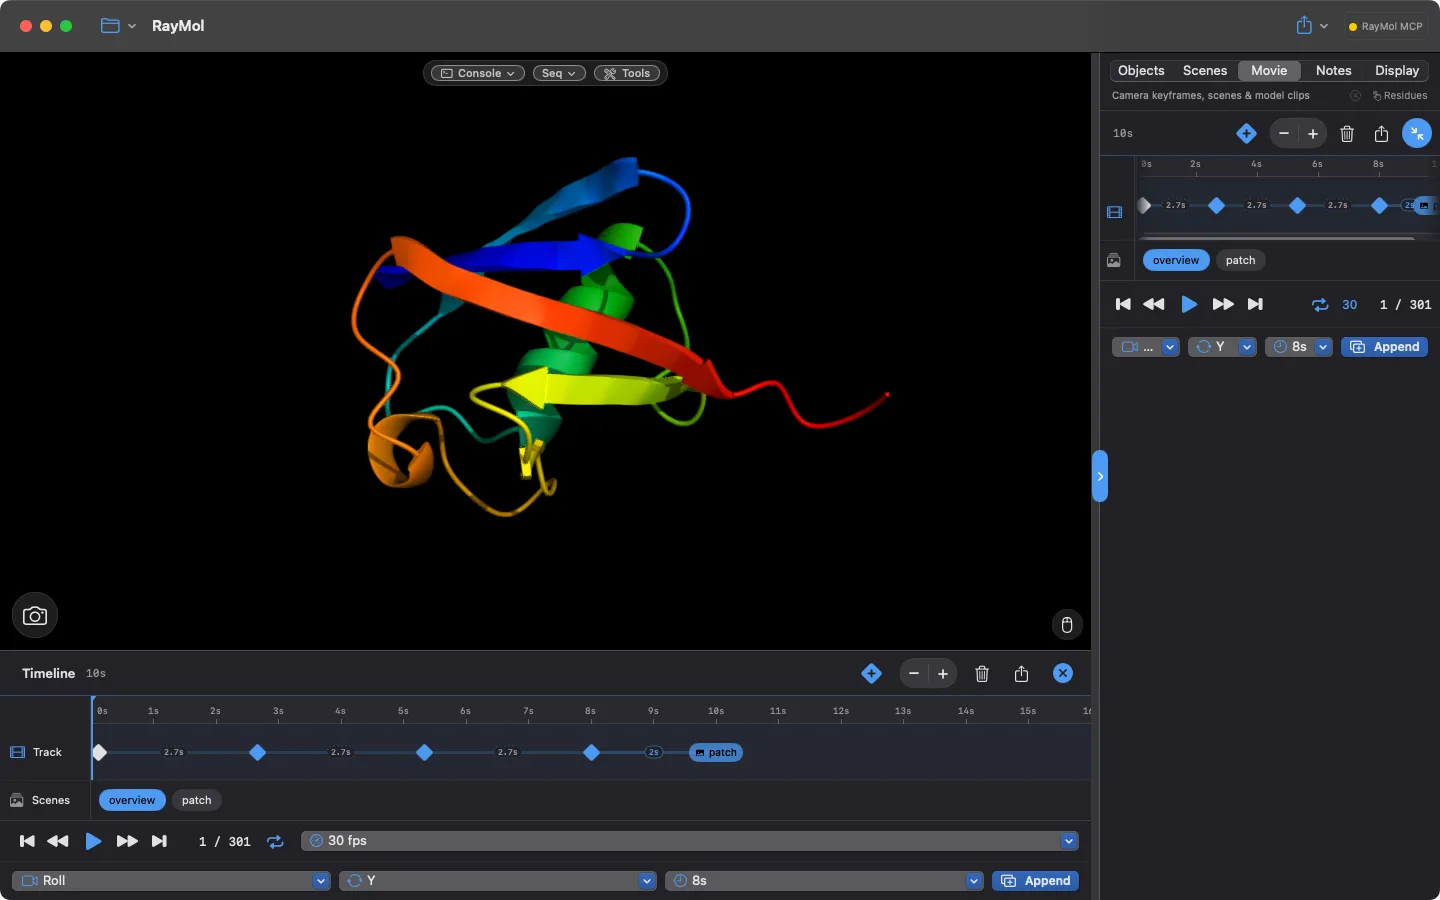Viewport: 1440px width, 900px height.
Task: Delete with the bottom Timeline trash icon
Action: tap(982, 674)
